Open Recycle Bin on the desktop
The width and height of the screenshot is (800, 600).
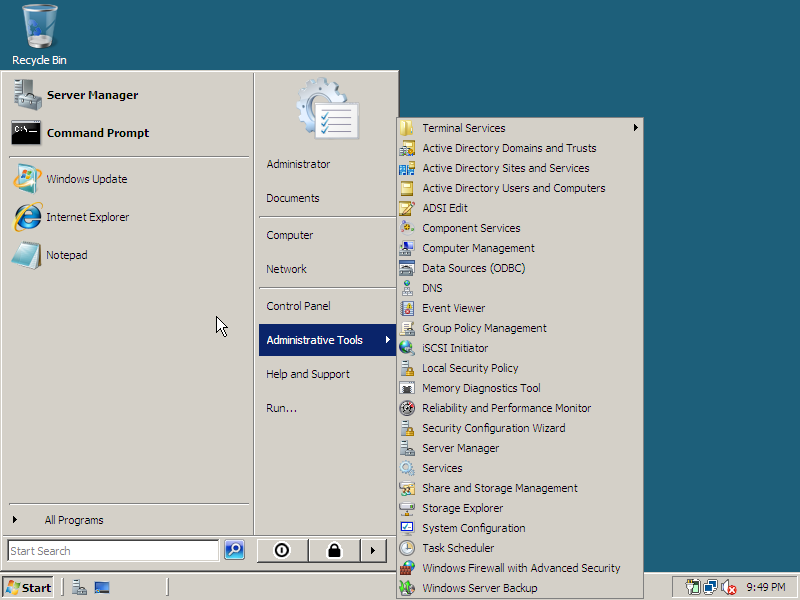[x=39, y=35]
